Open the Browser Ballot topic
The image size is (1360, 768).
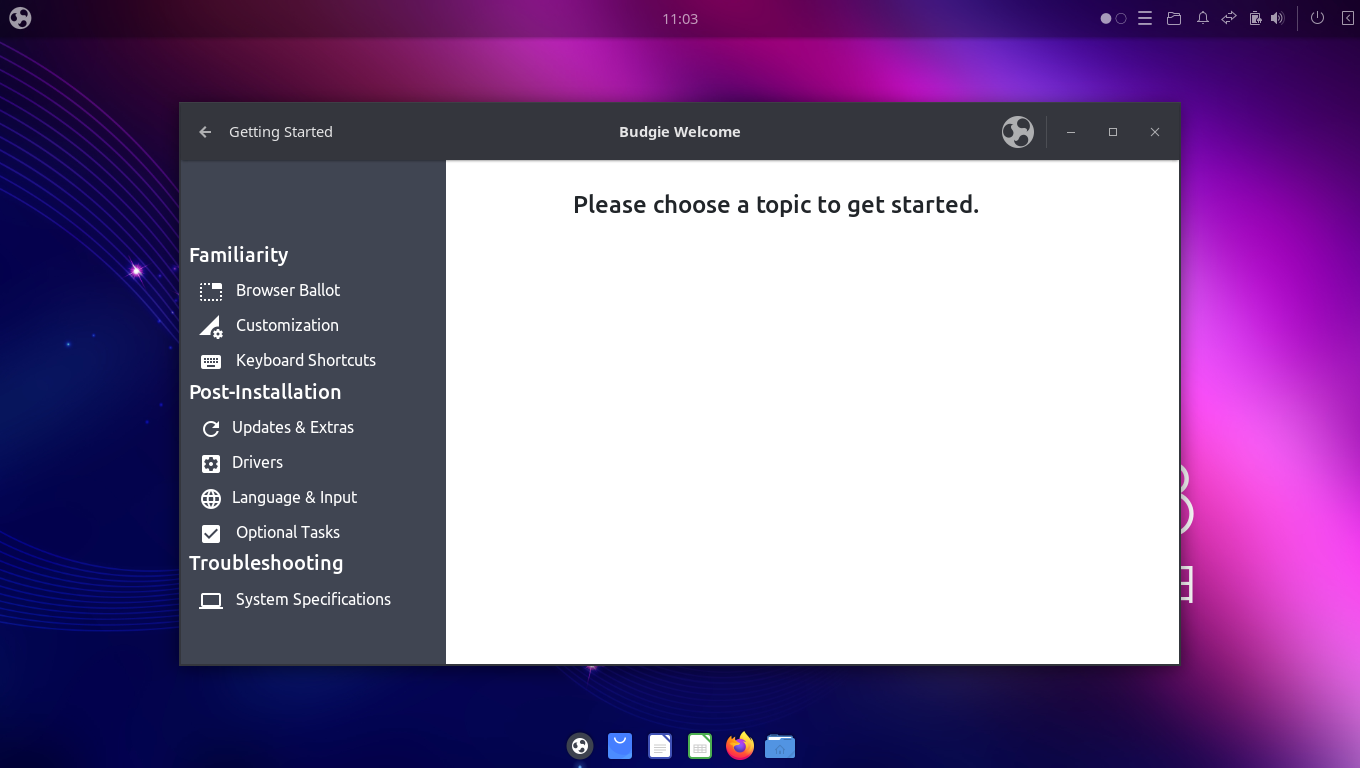tap(288, 290)
